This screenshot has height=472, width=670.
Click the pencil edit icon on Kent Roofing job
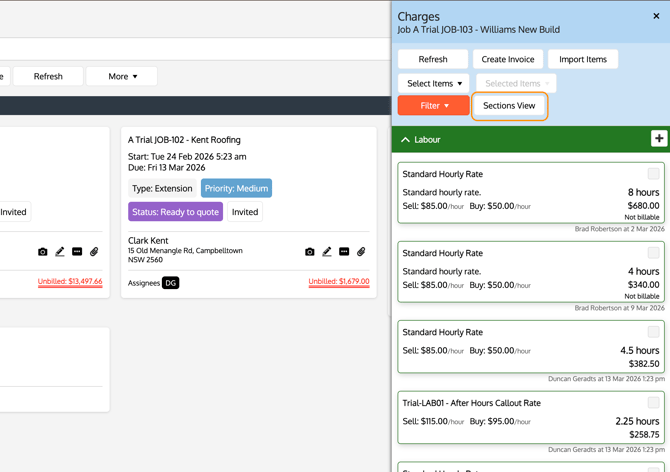coord(327,252)
